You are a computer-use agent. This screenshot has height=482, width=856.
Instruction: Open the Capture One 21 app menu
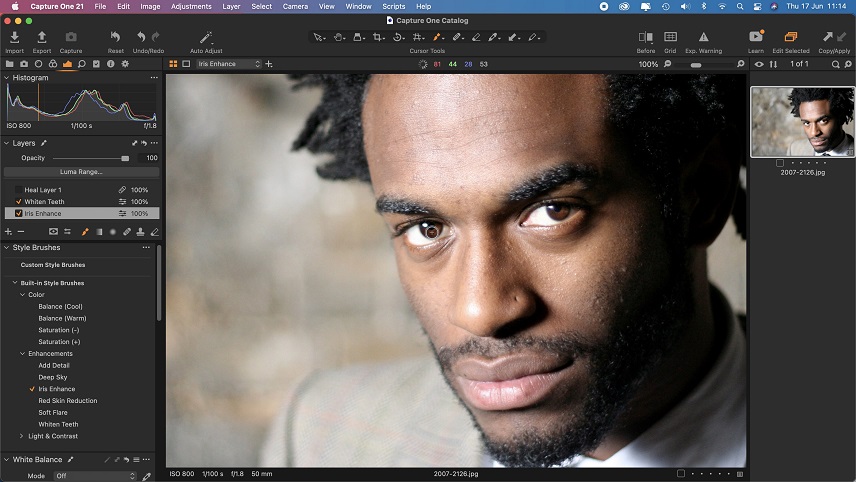[57, 7]
